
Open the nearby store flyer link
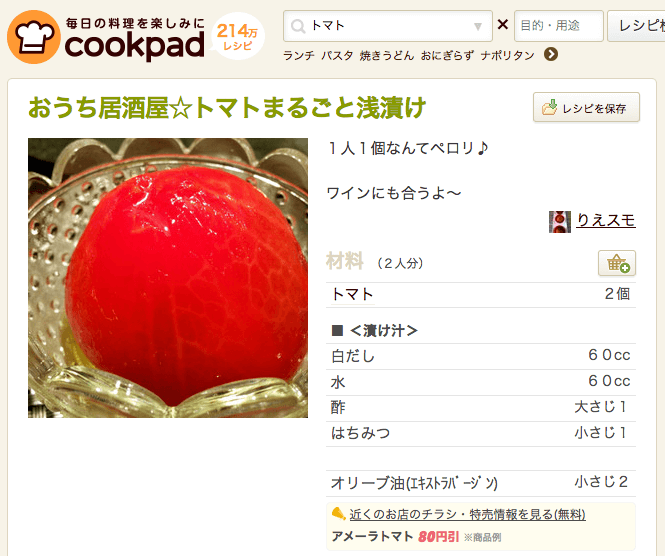click(x=467, y=514)
